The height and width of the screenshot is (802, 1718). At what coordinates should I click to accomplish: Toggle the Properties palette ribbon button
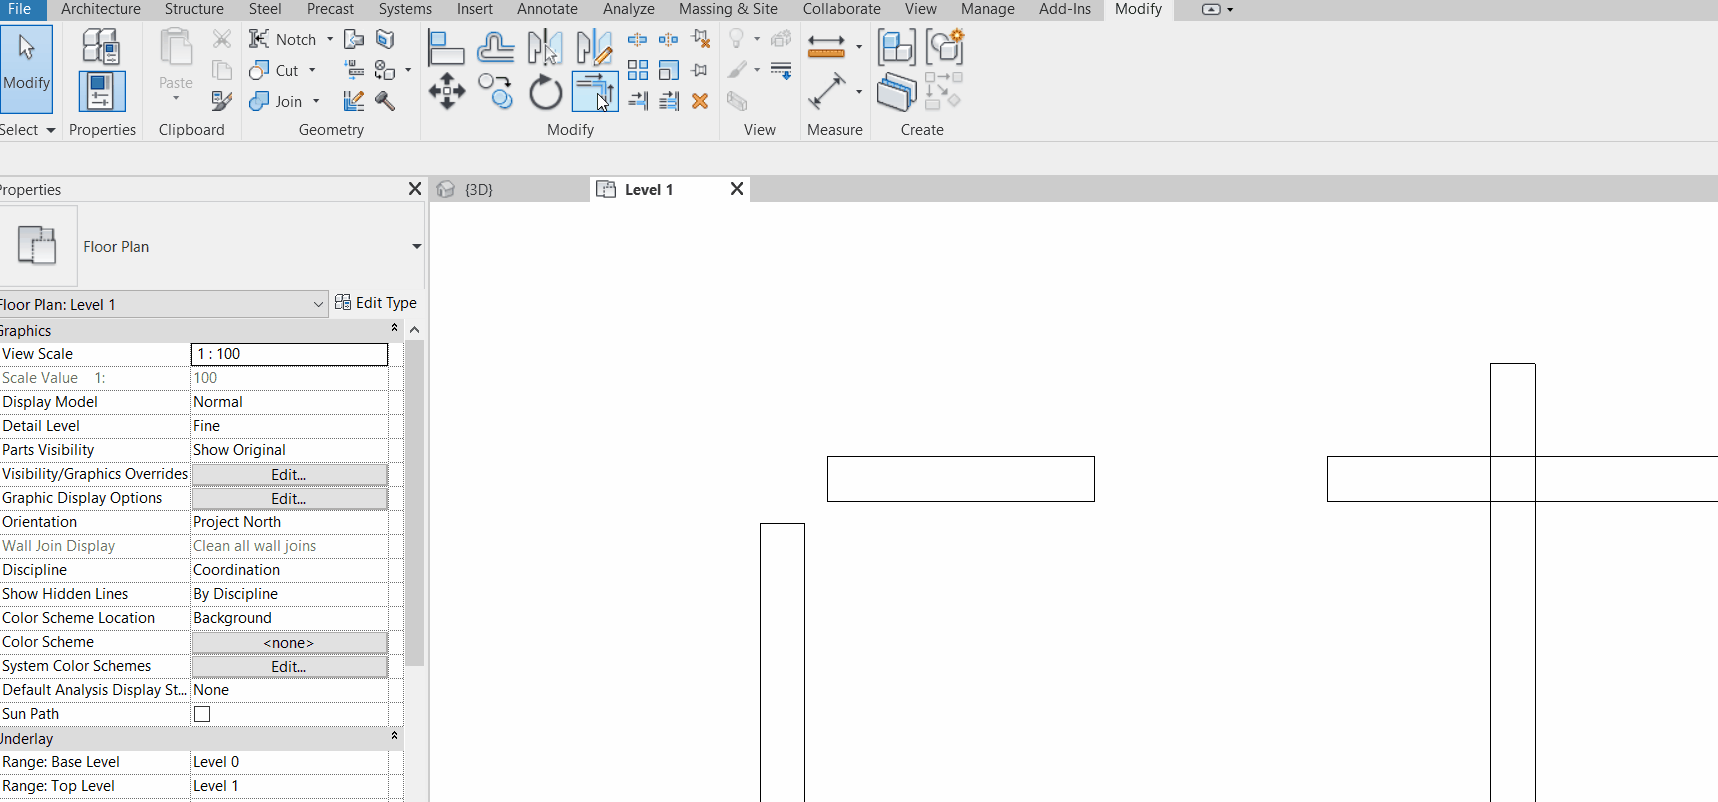(x=102, y=91)
